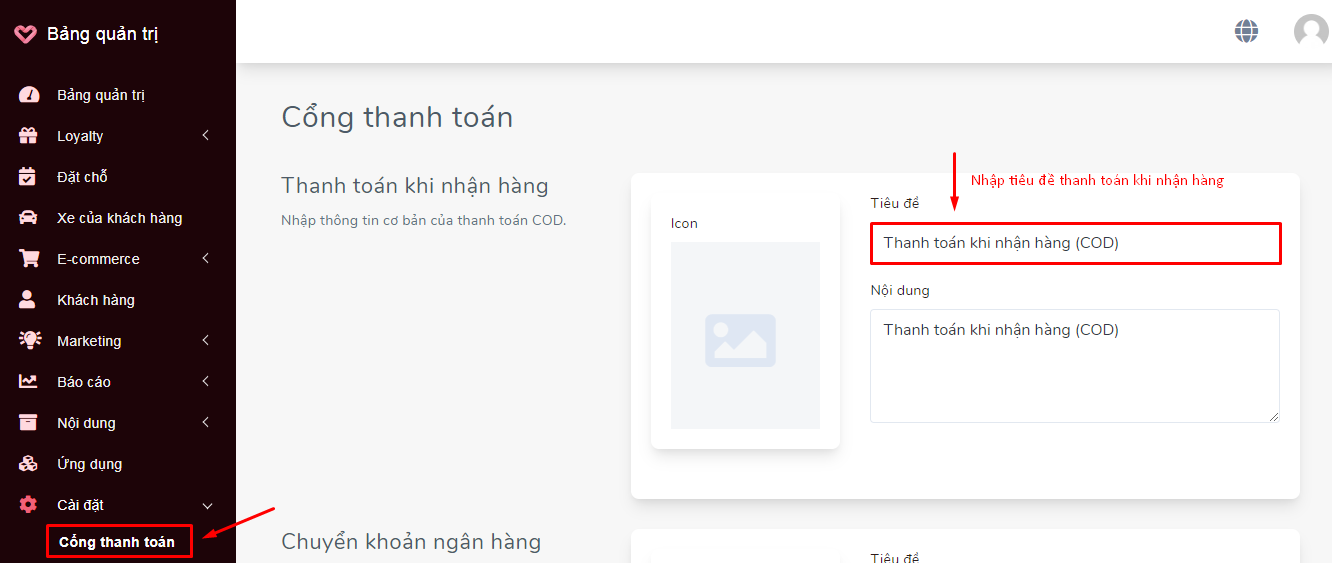1332x563 pixels.
Task: Click the Đặt chỗ calendar icon
Action: pos(28,177)
